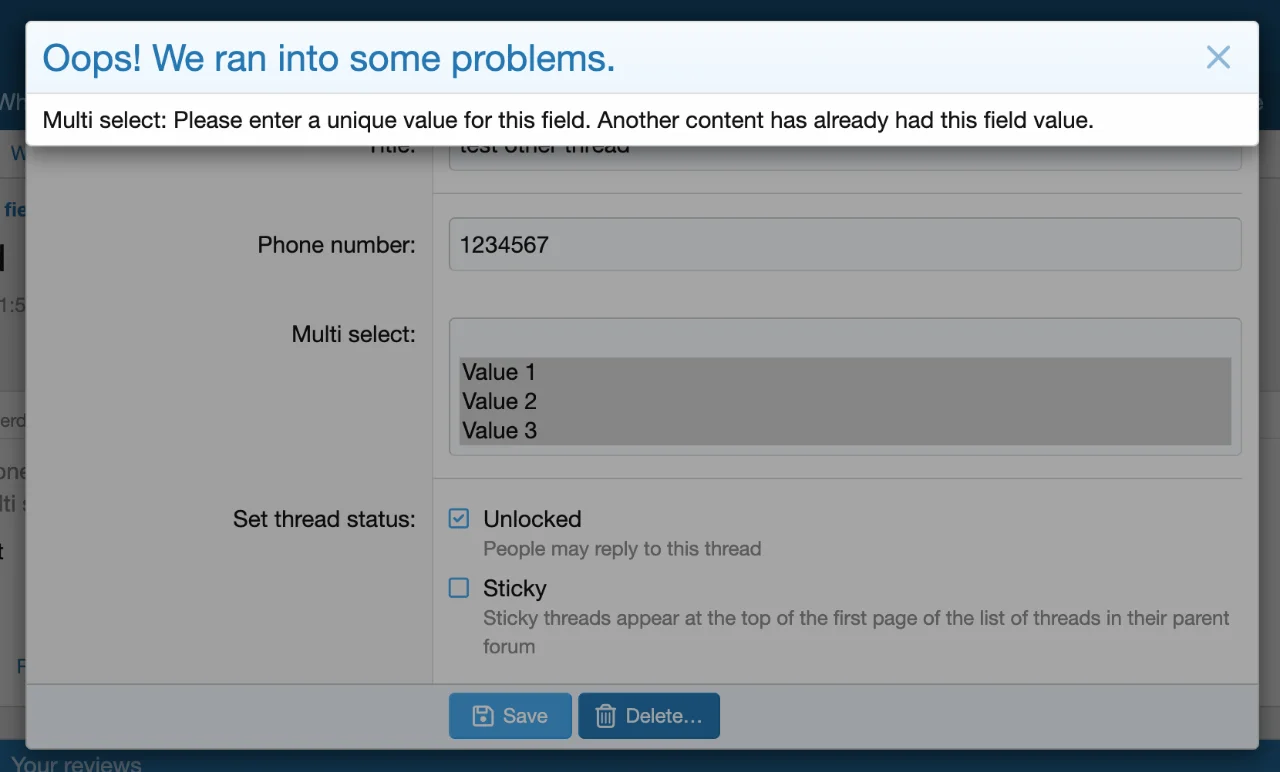
Task: Click the trash can icon on Delete
Action: [x=605, y=716]
